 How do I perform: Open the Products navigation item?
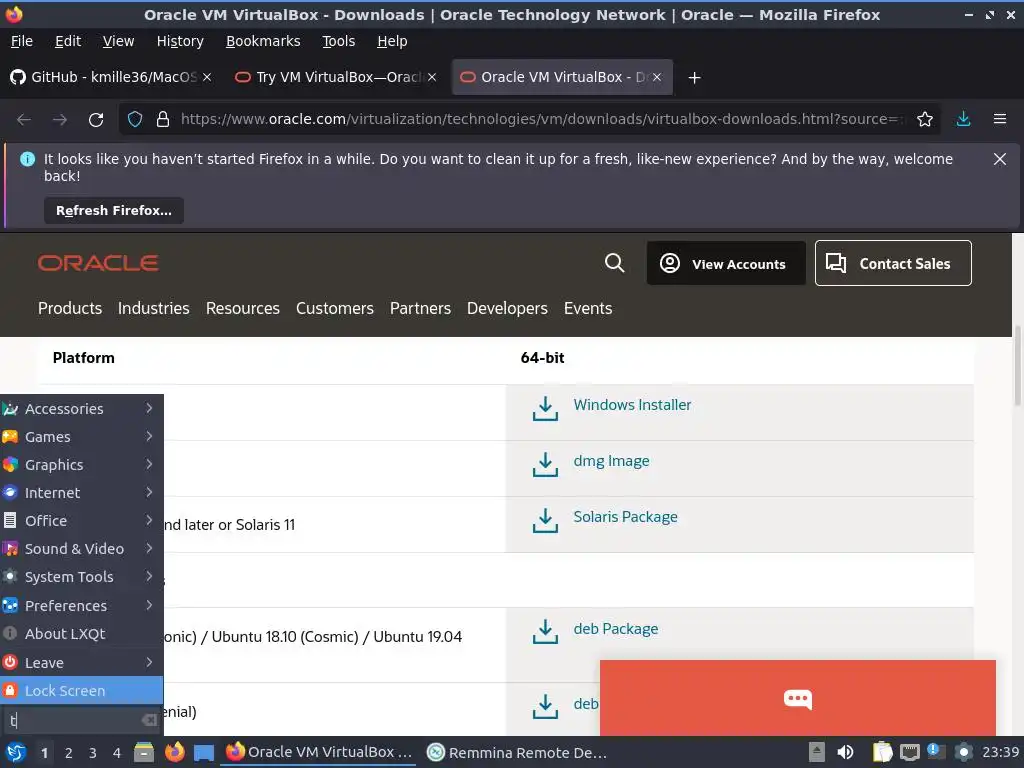tap(70, 308)
